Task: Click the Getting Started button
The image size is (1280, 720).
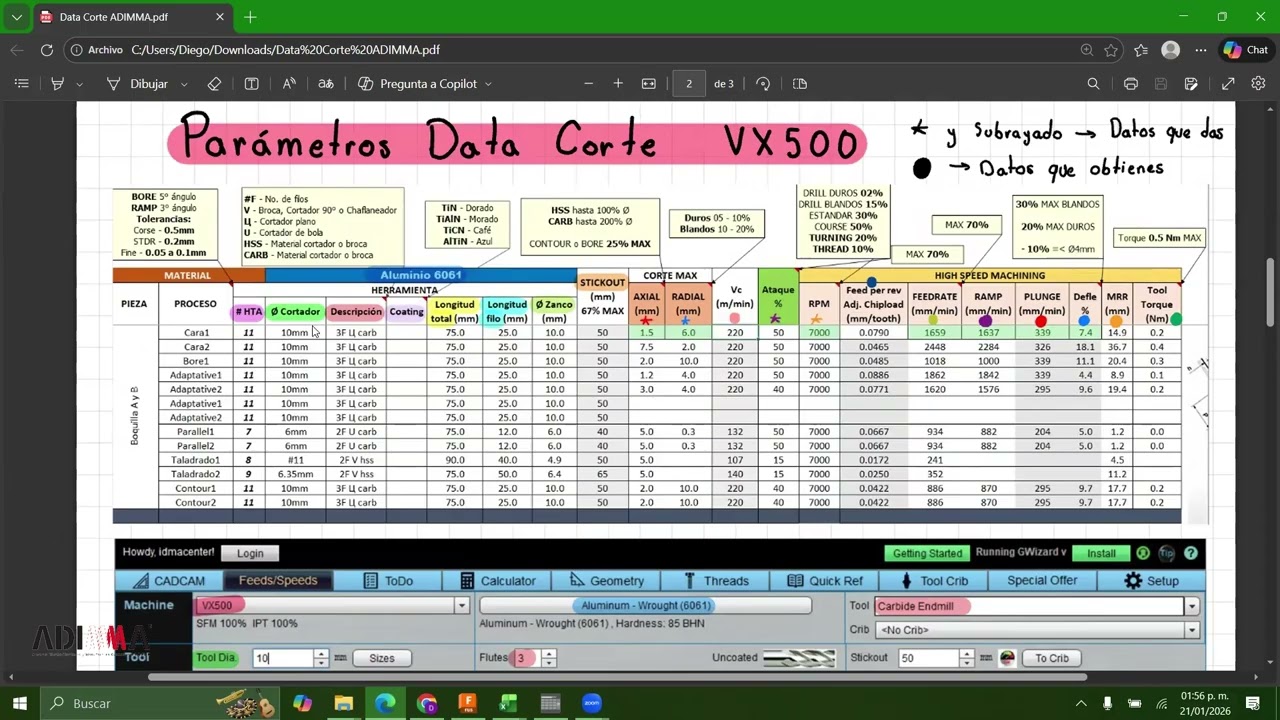Action: click(927, 553)
